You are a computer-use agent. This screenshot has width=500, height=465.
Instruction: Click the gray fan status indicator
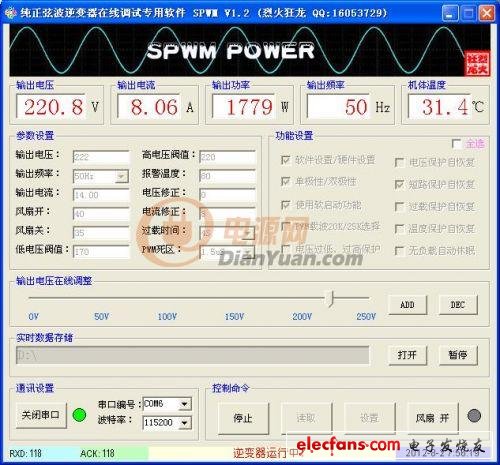474,416
